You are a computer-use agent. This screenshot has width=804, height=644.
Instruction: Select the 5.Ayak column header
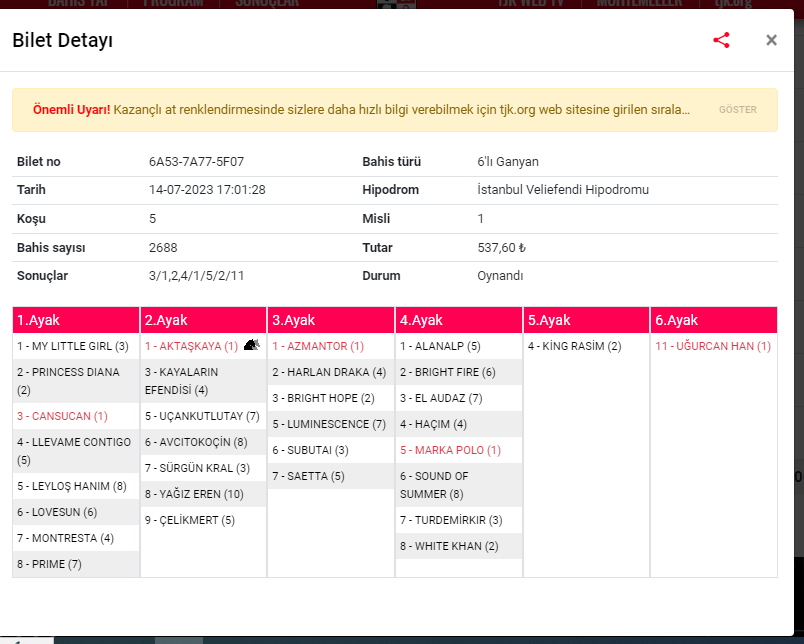tap(587, 320)
